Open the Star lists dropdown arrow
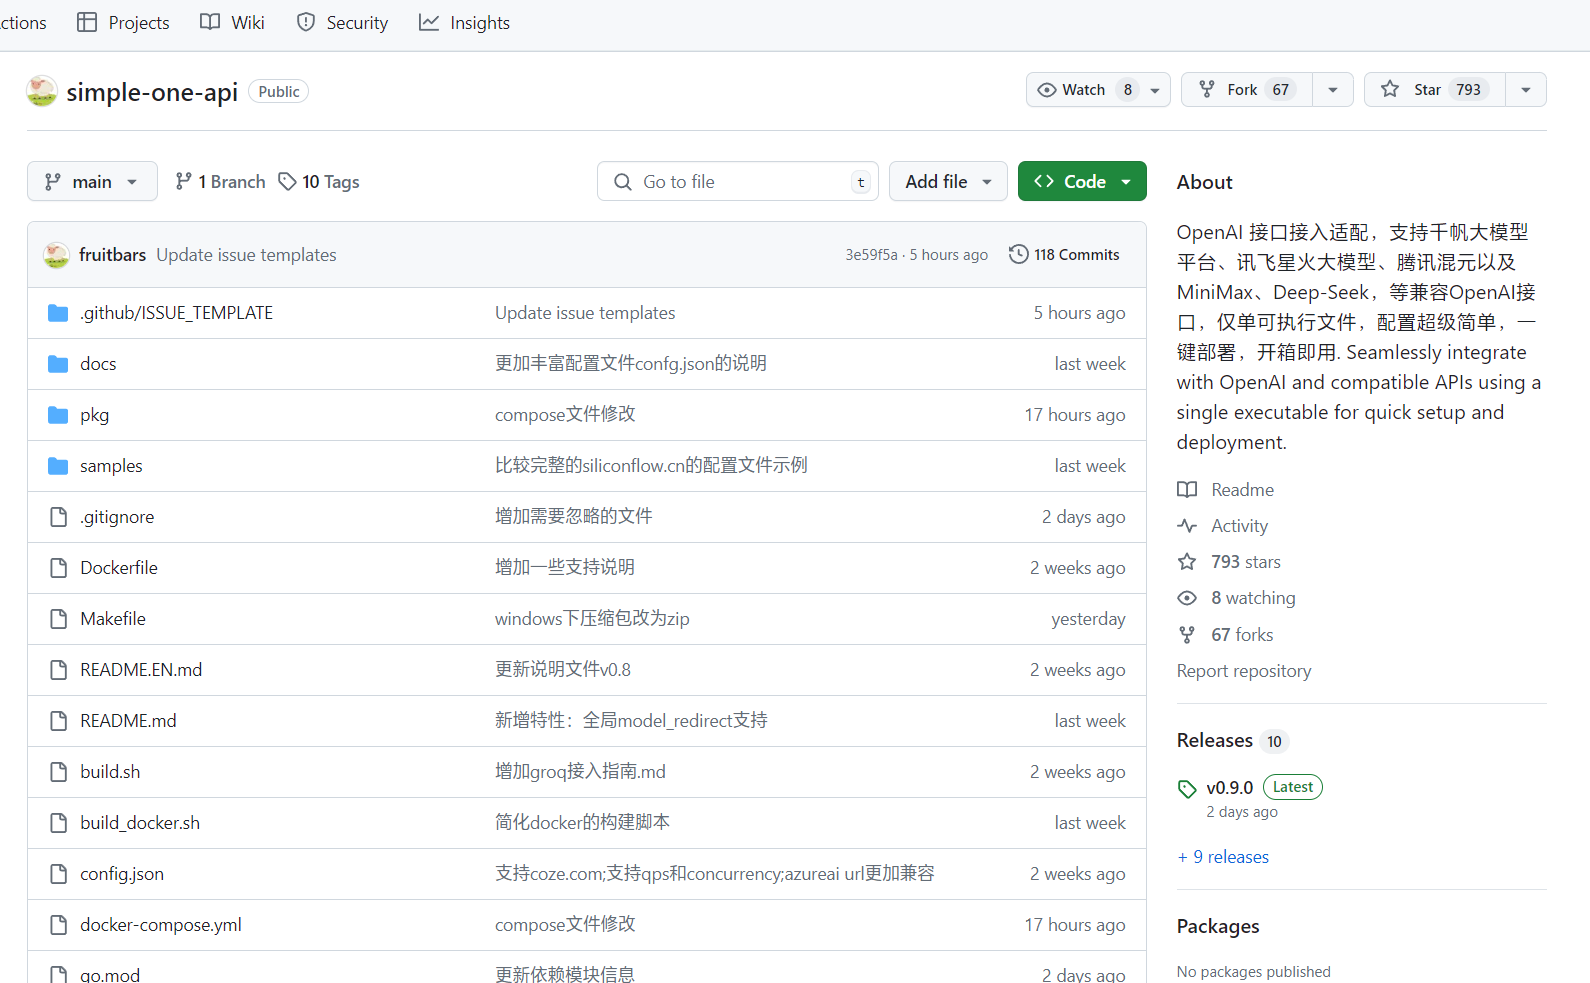This screenshot has height=983, width=1590. pyautogui.click(x=1526, y=90)
